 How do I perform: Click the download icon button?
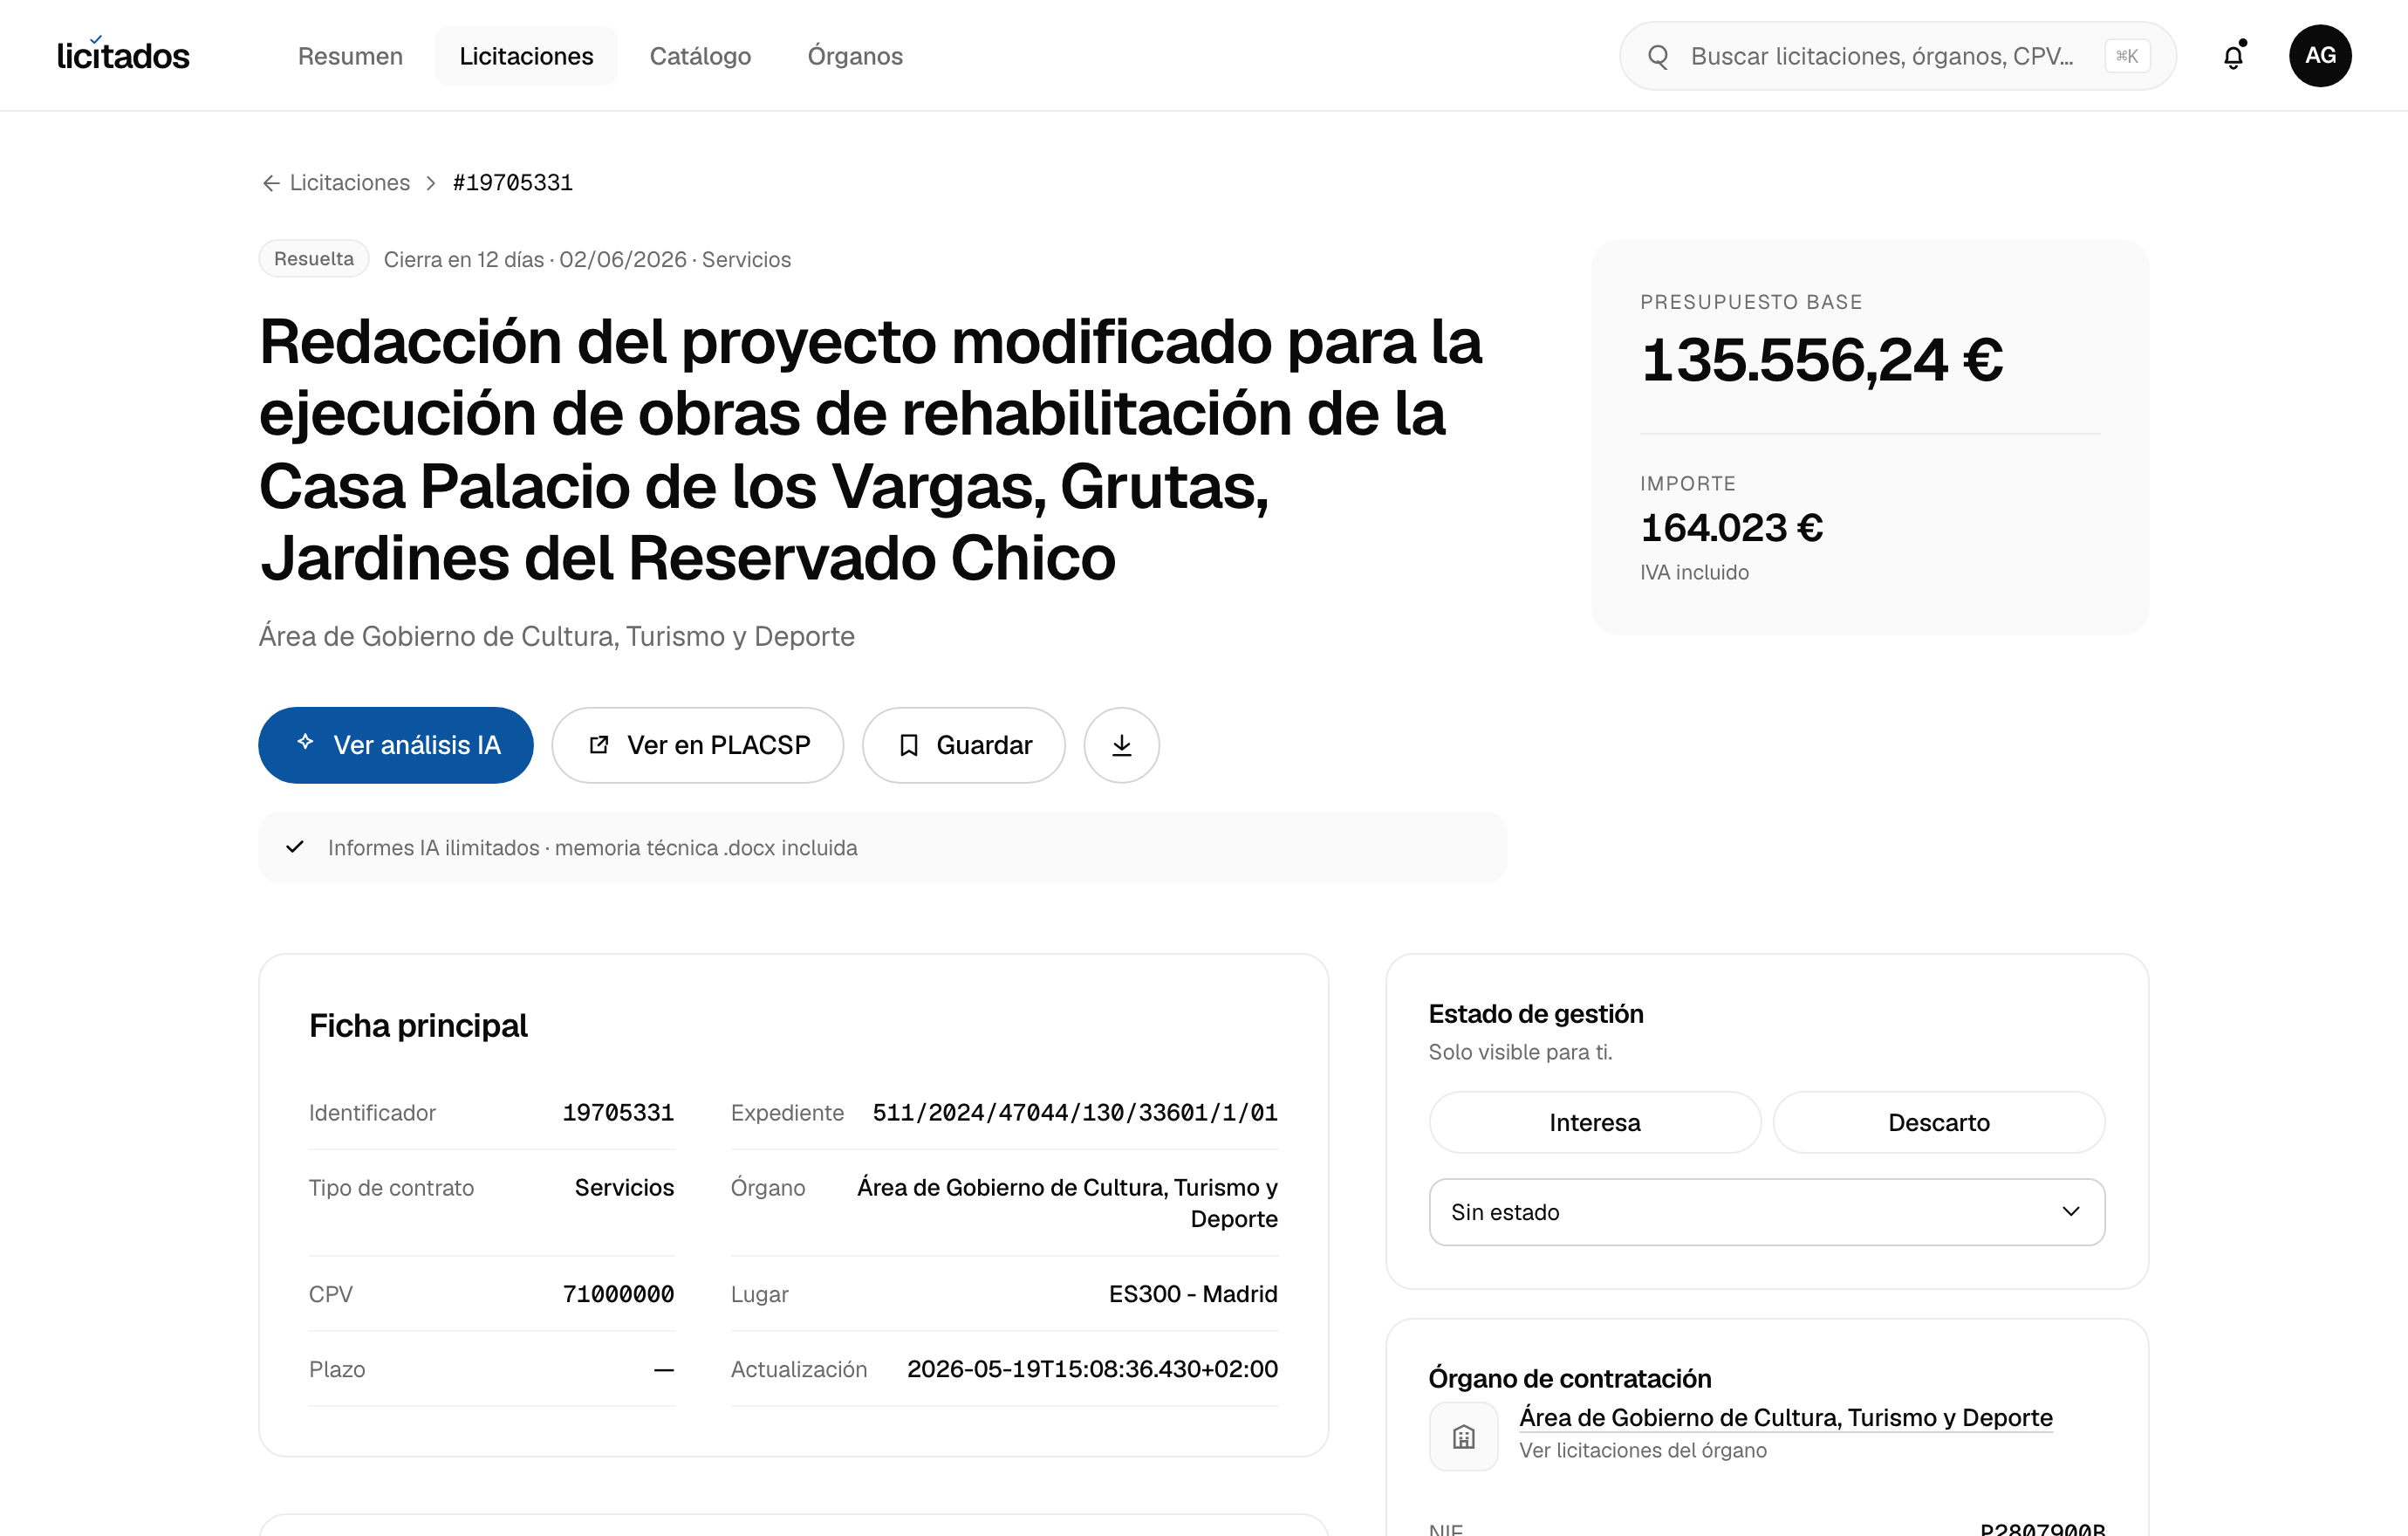pos(1121,745)
